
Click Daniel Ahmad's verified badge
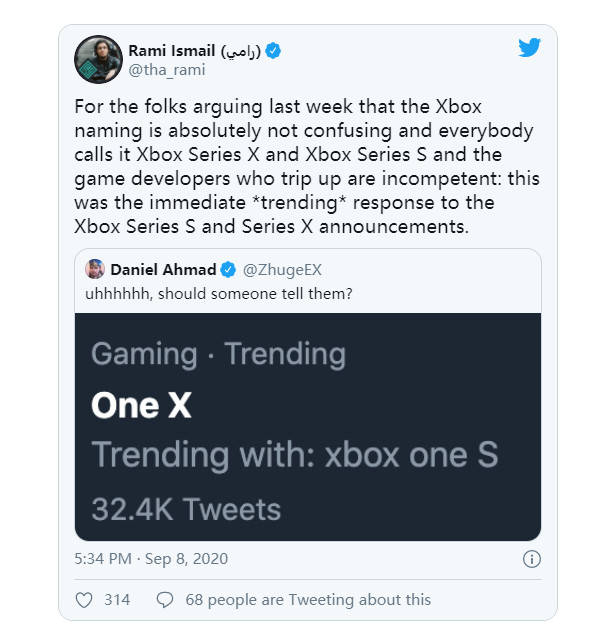(x=228, y=270)
